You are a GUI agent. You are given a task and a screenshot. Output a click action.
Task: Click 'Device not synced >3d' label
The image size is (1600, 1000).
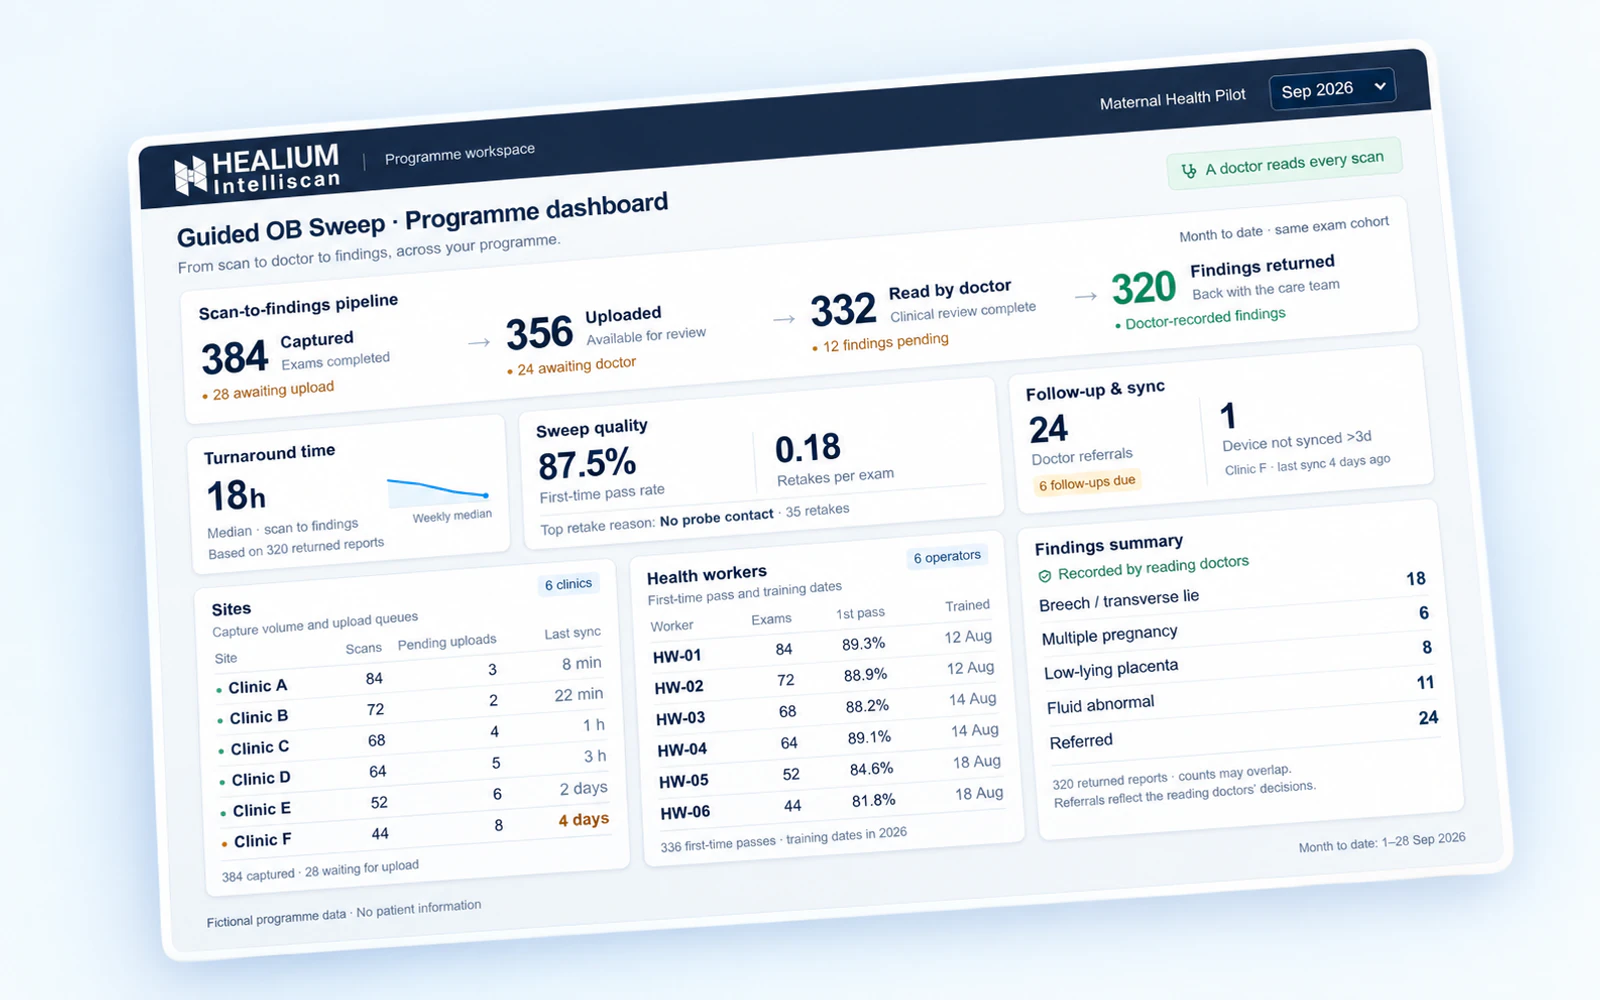[x=1297, y=441]
